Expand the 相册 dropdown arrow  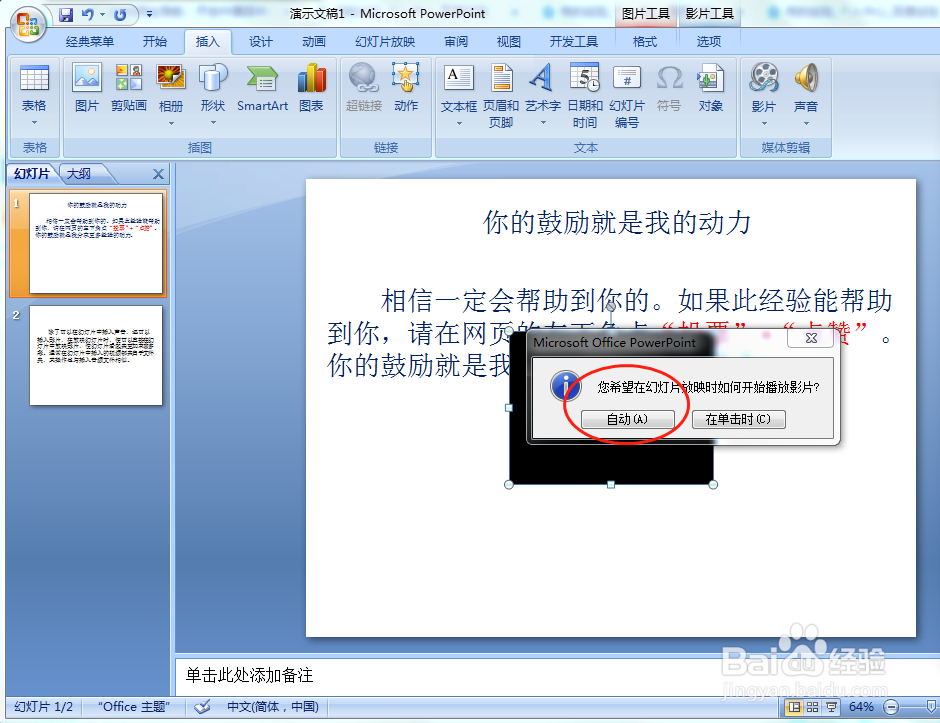[x=171, y=123]
